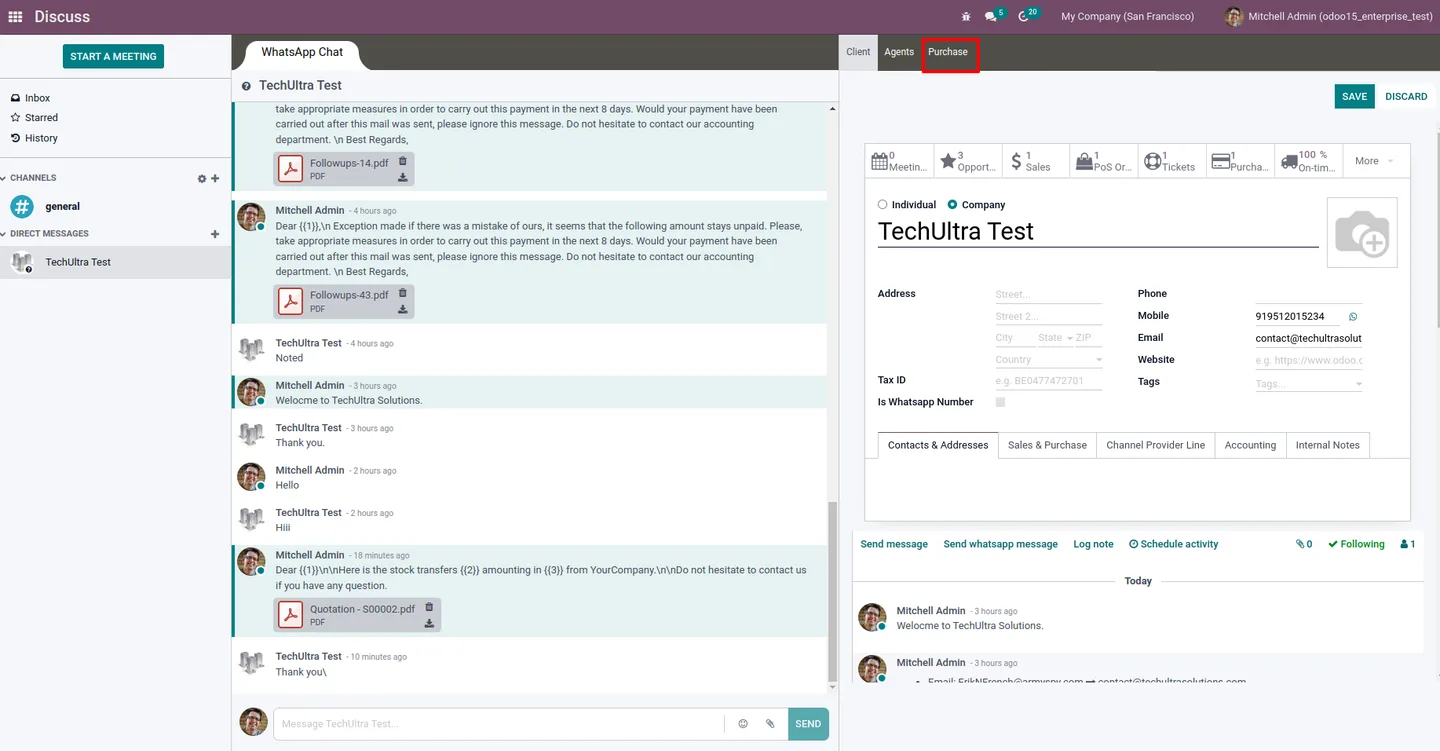Image resolution: width=1440 pixels, height=751 pixels.
Task: Open Sales dollar stat button
Action: pos(1036,161)
